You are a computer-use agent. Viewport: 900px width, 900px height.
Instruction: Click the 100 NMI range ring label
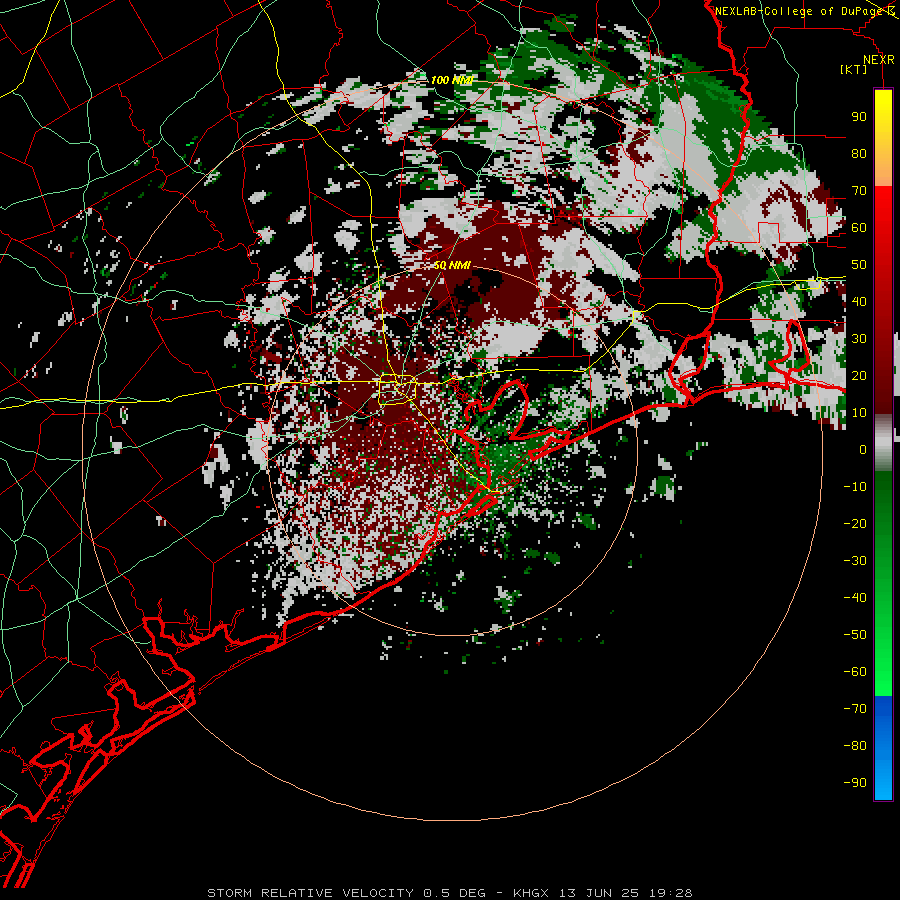(x=452, y=80)
